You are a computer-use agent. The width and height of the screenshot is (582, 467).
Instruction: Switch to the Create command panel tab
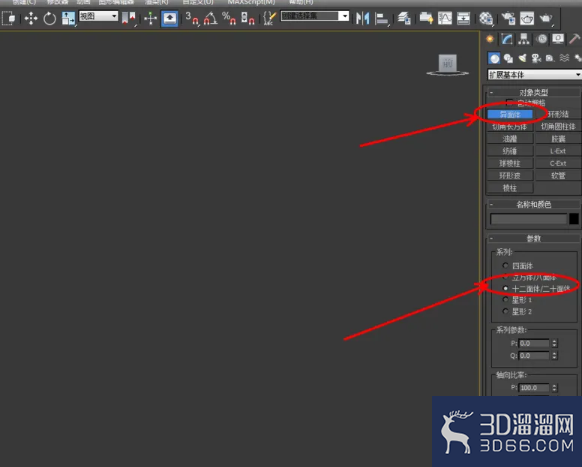coord(490,39)
